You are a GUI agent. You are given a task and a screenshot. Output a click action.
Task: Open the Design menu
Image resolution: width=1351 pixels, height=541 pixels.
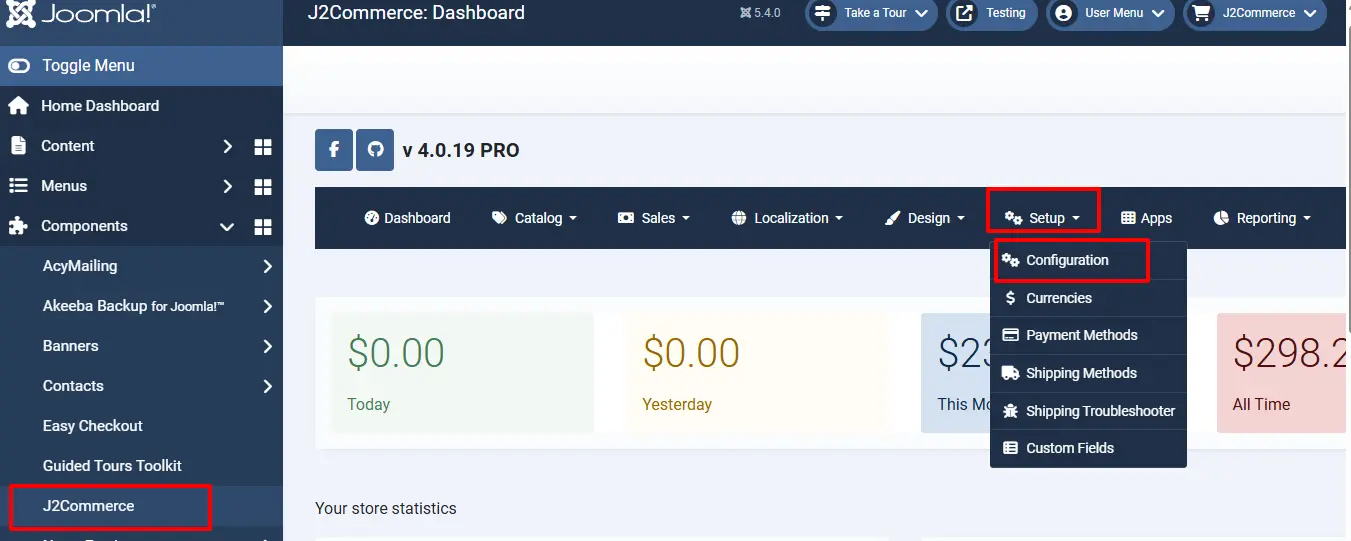pyautogui.click(x=925, y=218)
